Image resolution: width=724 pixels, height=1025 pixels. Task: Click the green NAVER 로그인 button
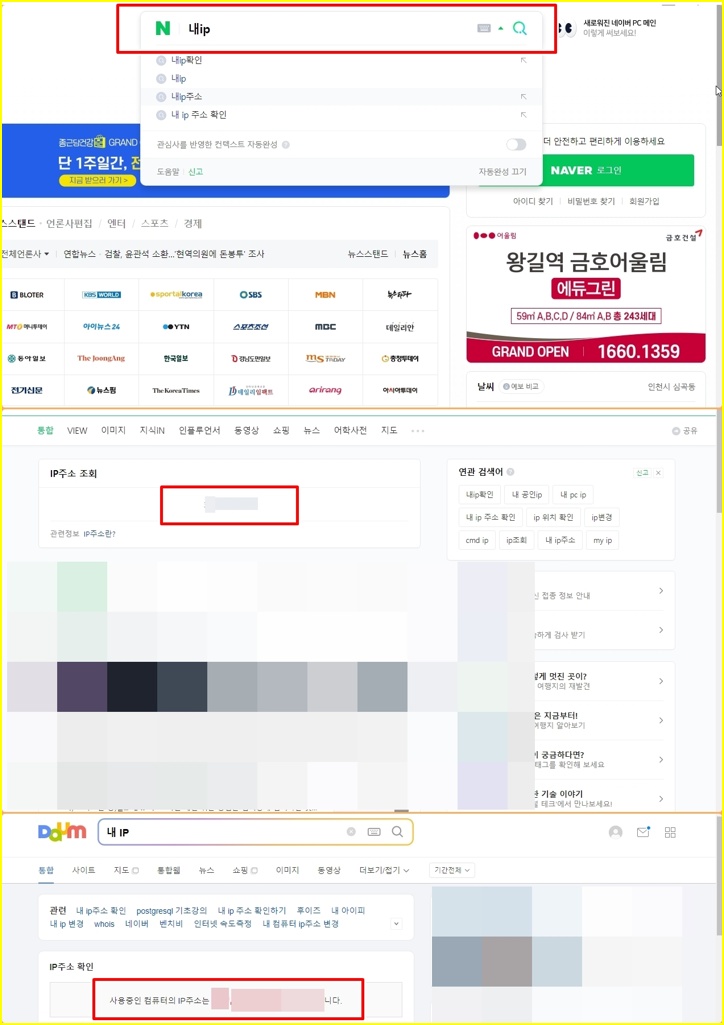click(x=586, y=170)
